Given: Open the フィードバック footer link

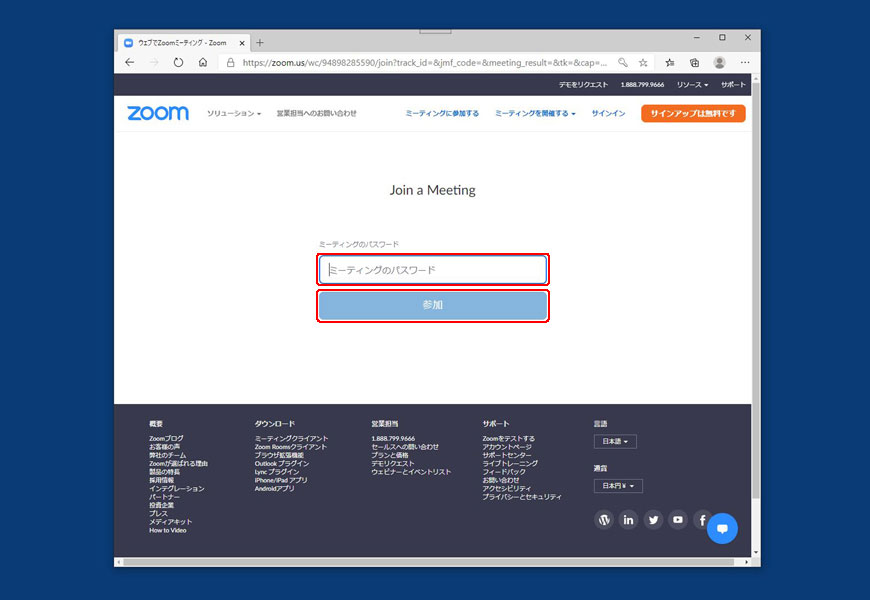Looking at the screenshot, I should pyautogui.click(x=504, y=472).
